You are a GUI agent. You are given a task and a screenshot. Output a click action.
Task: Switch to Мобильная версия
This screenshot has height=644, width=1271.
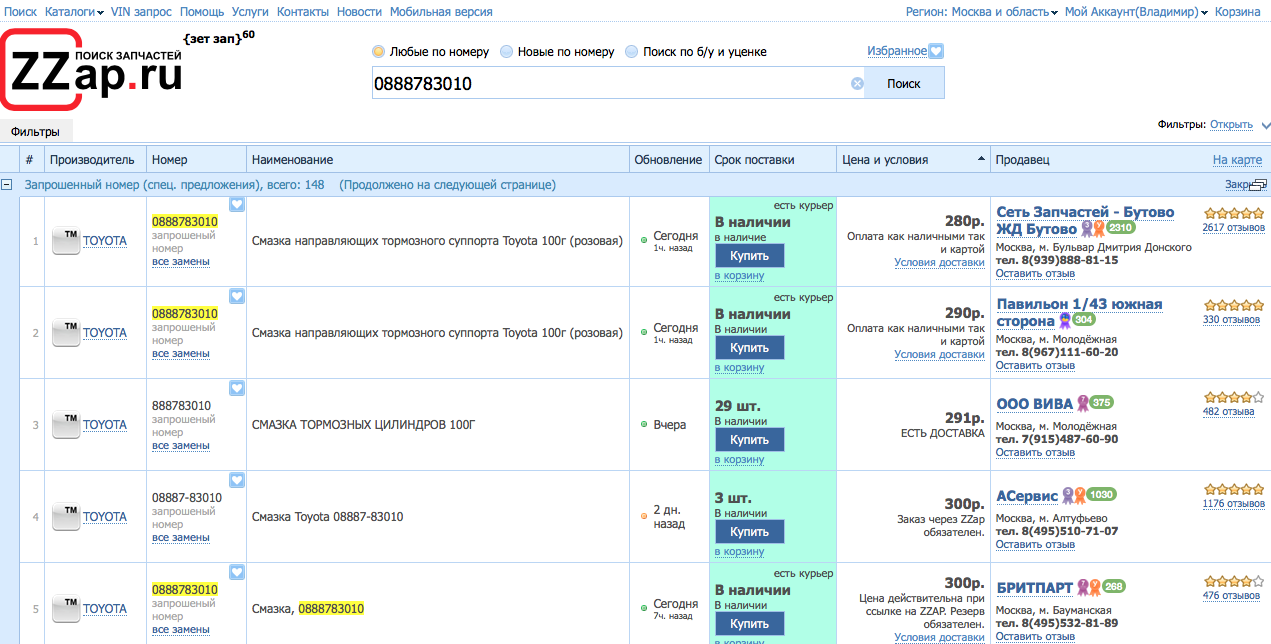pos(441,12)
